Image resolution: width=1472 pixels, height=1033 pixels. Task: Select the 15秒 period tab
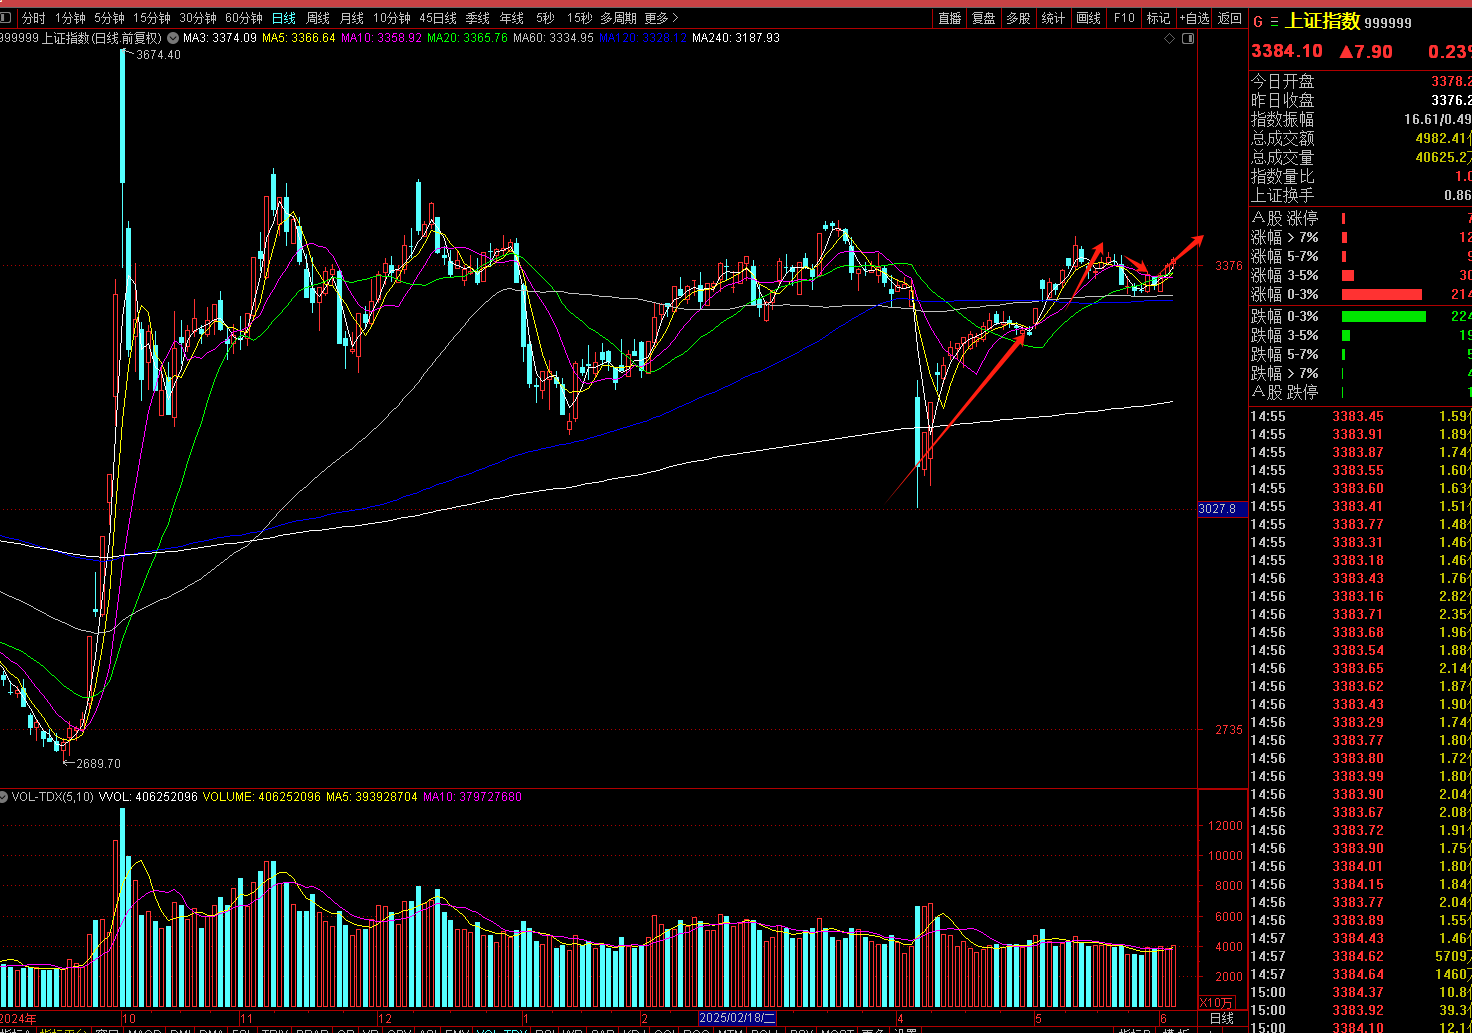[x=579, y=18]
